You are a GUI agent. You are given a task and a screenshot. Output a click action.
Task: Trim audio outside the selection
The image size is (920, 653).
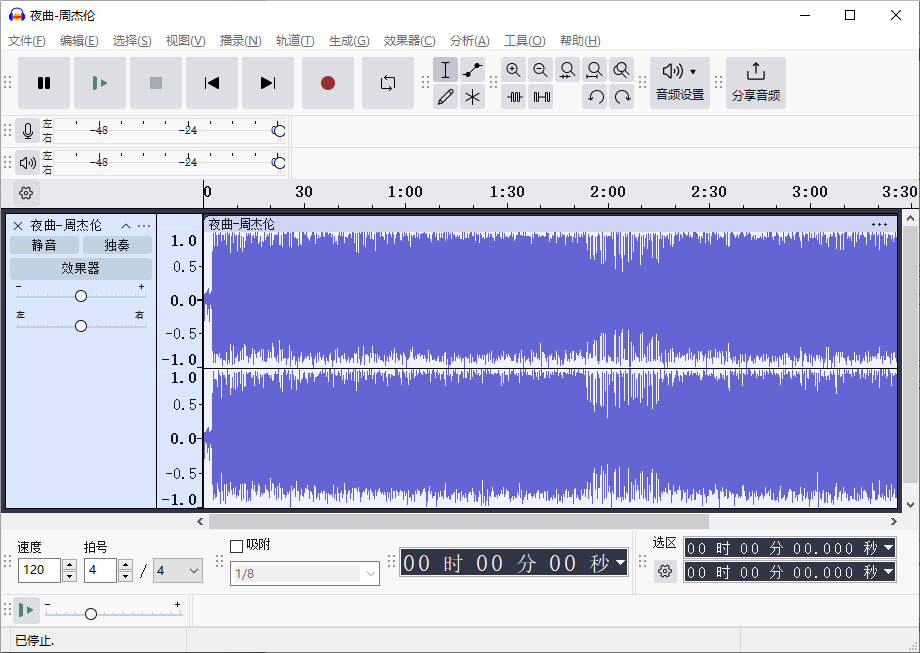(x=513, y=97)
